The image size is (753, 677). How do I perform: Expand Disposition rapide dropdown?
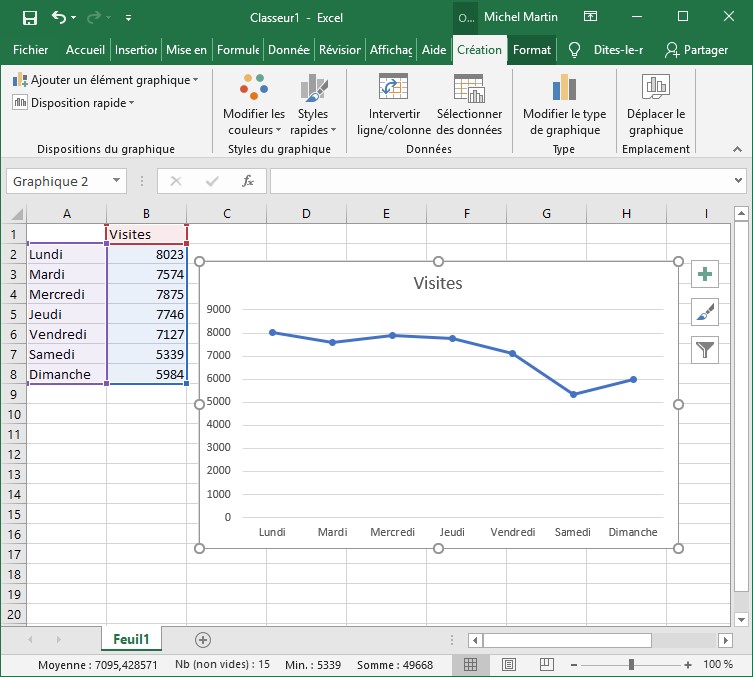click(x=73, y=102)
